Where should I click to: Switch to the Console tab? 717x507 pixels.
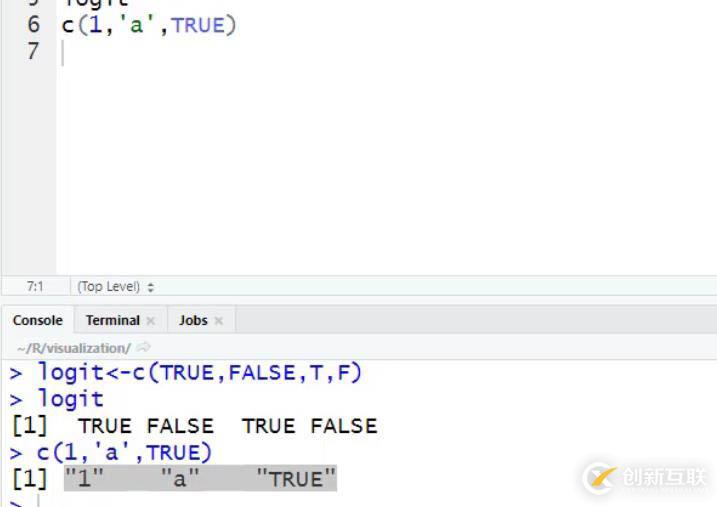pos(37,320)
